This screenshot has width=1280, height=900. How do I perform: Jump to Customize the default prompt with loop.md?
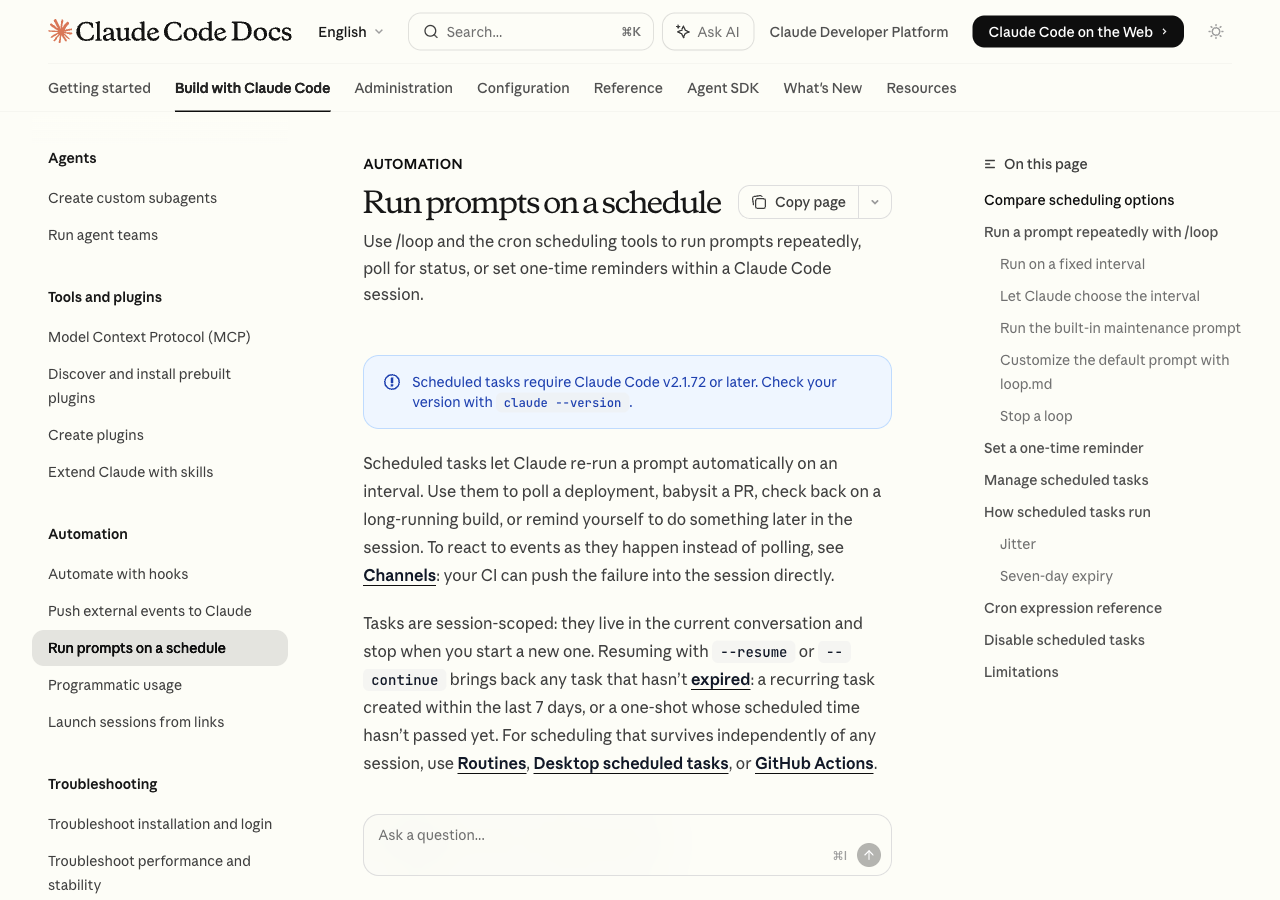[1115, 372]
